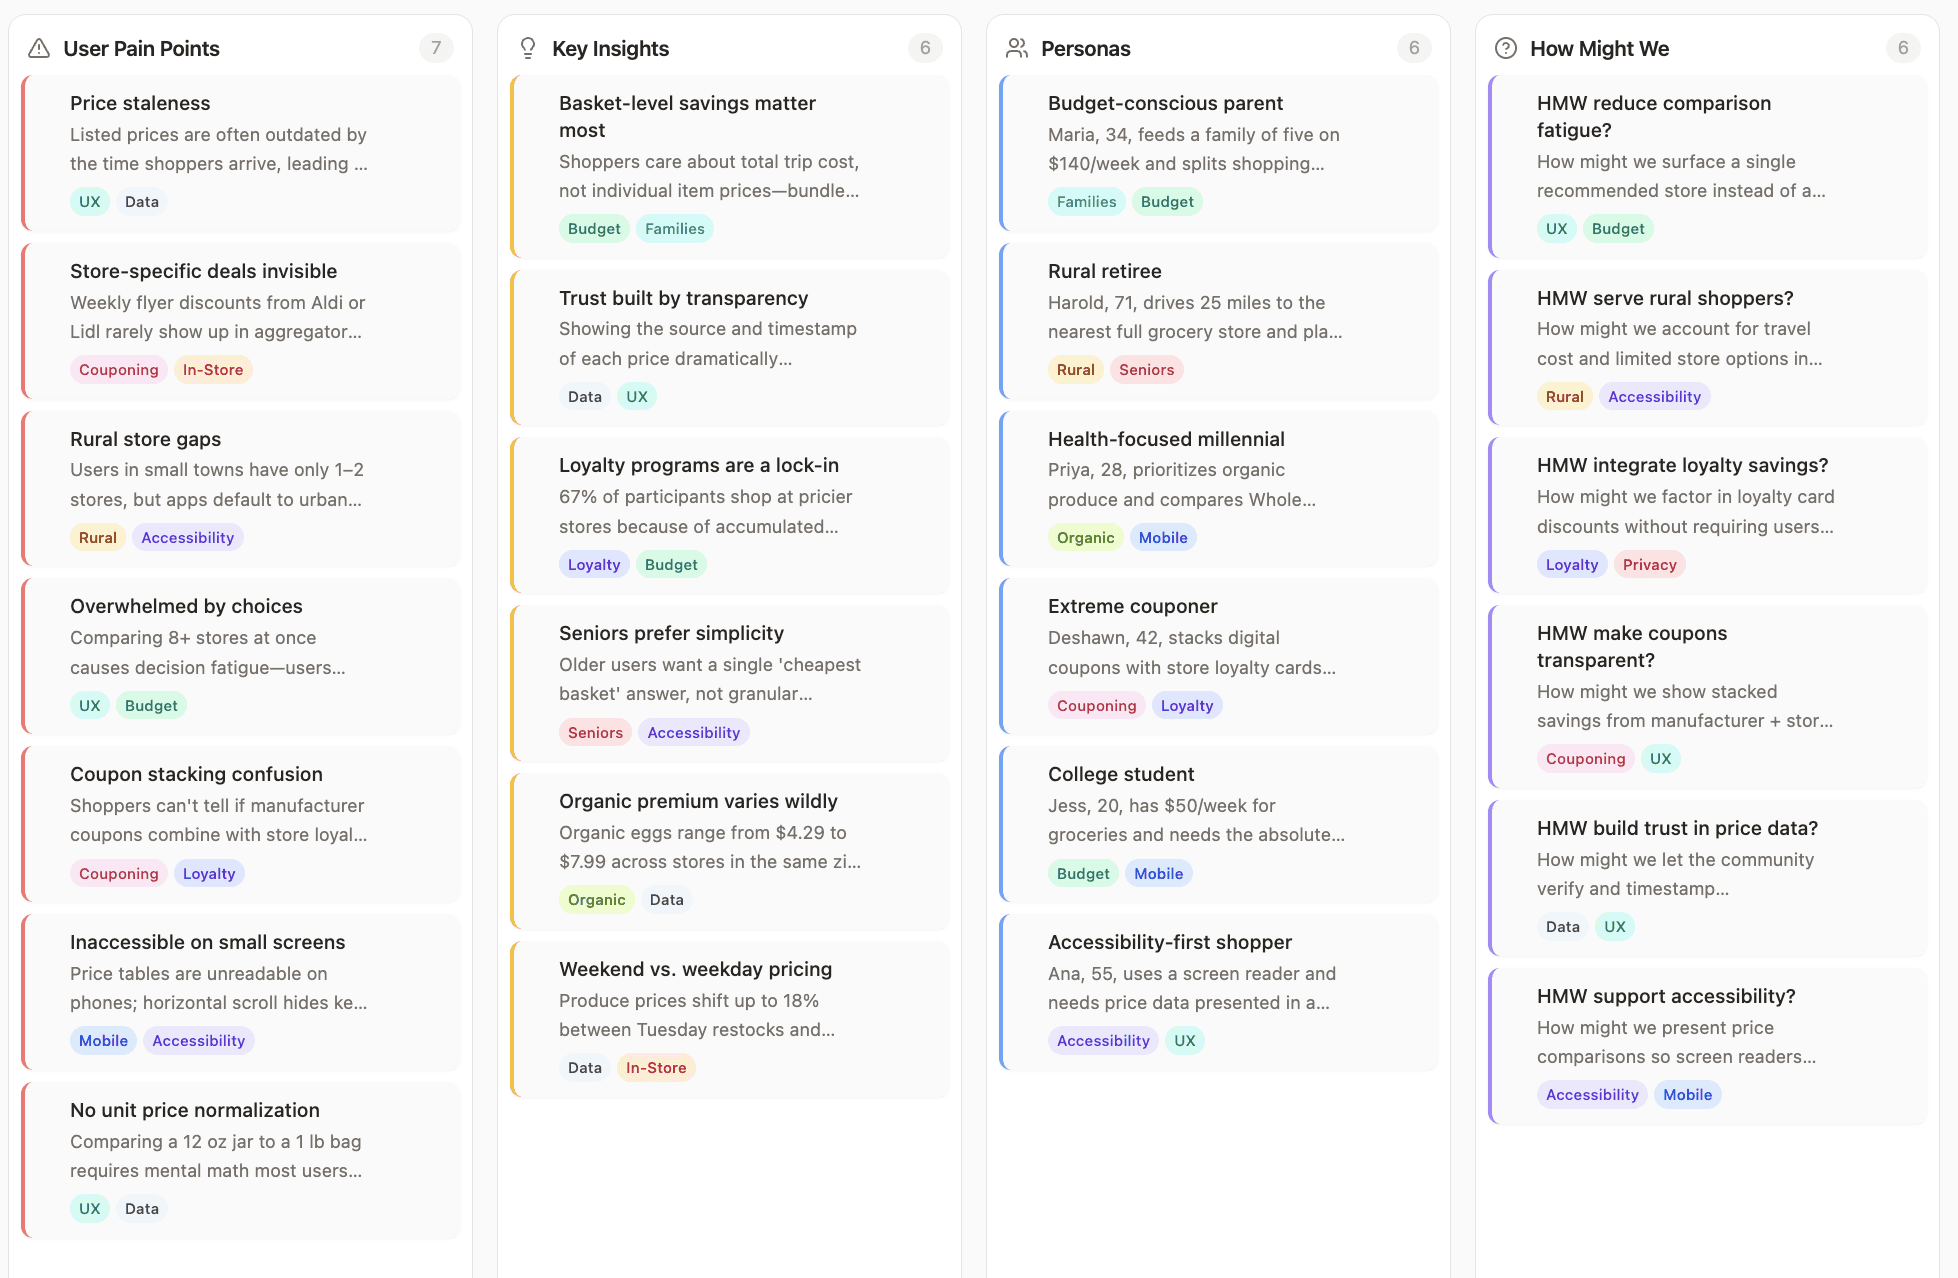Viewport: 1958px width, 1278px height.
Task: Click the count badge in the Personas header
Action: [x=1413, y=48]
